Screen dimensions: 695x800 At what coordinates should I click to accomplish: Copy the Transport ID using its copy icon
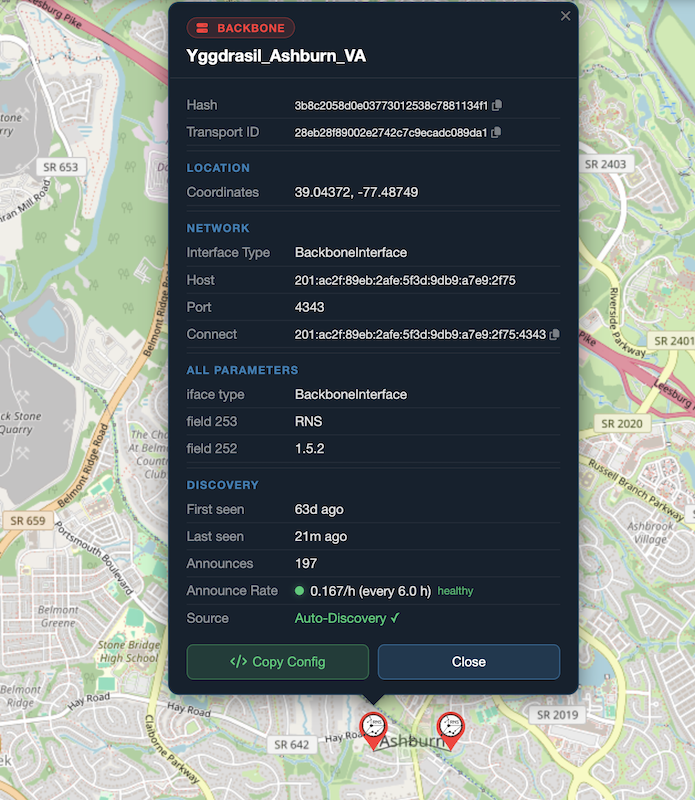coord(496,132)
